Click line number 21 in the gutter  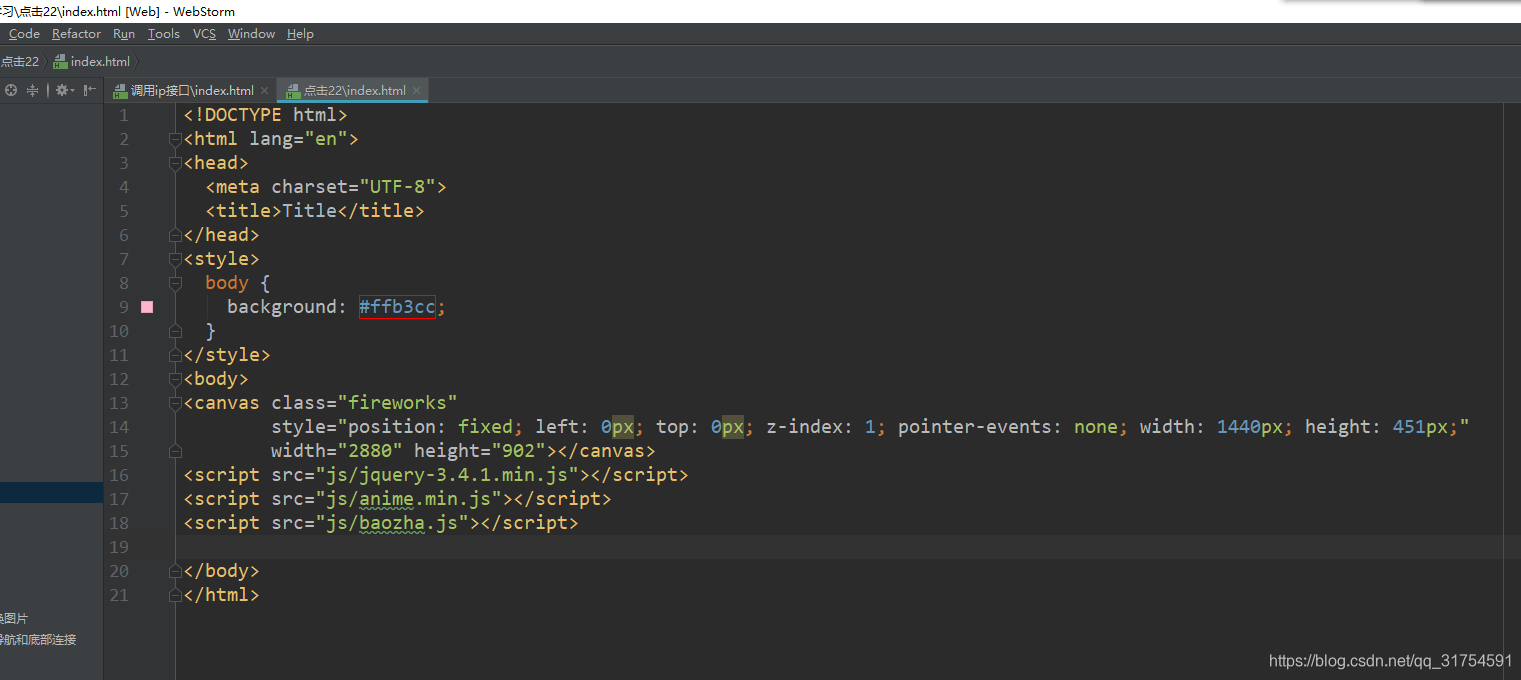119,595
